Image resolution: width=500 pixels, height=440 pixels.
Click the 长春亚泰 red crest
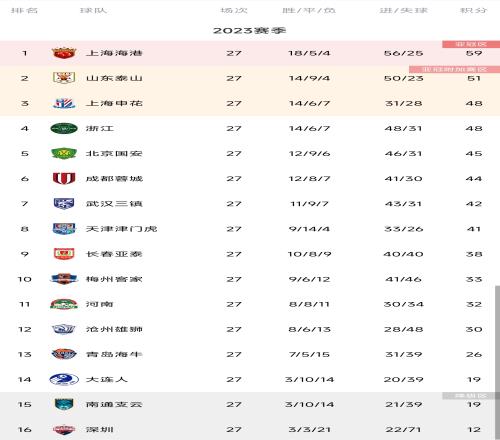click(x=64, y=254)
